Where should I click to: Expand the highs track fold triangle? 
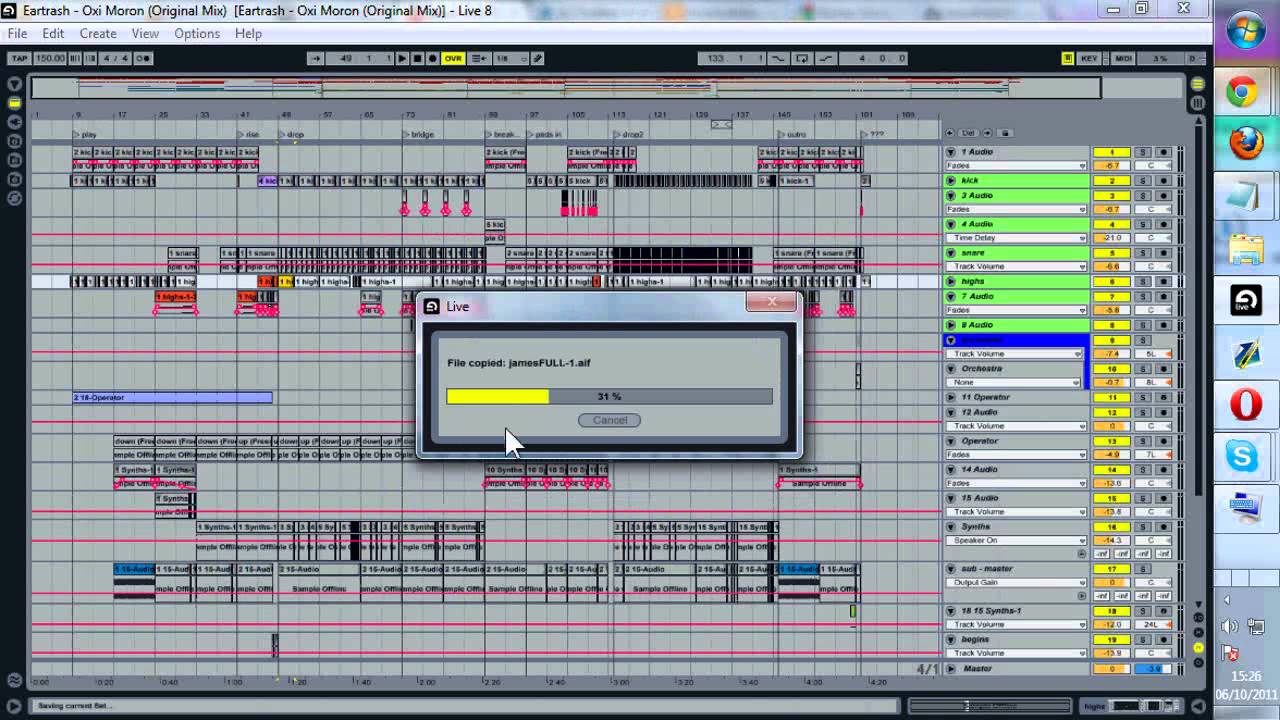[951, 282]
